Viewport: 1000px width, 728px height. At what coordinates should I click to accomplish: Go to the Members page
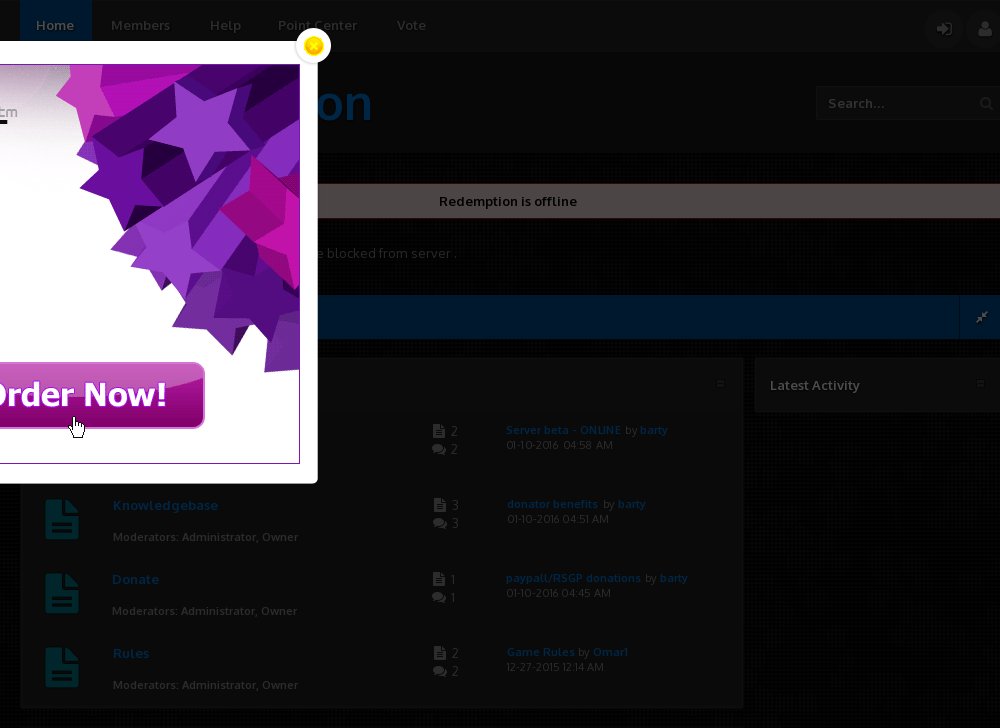coord(140,26)
